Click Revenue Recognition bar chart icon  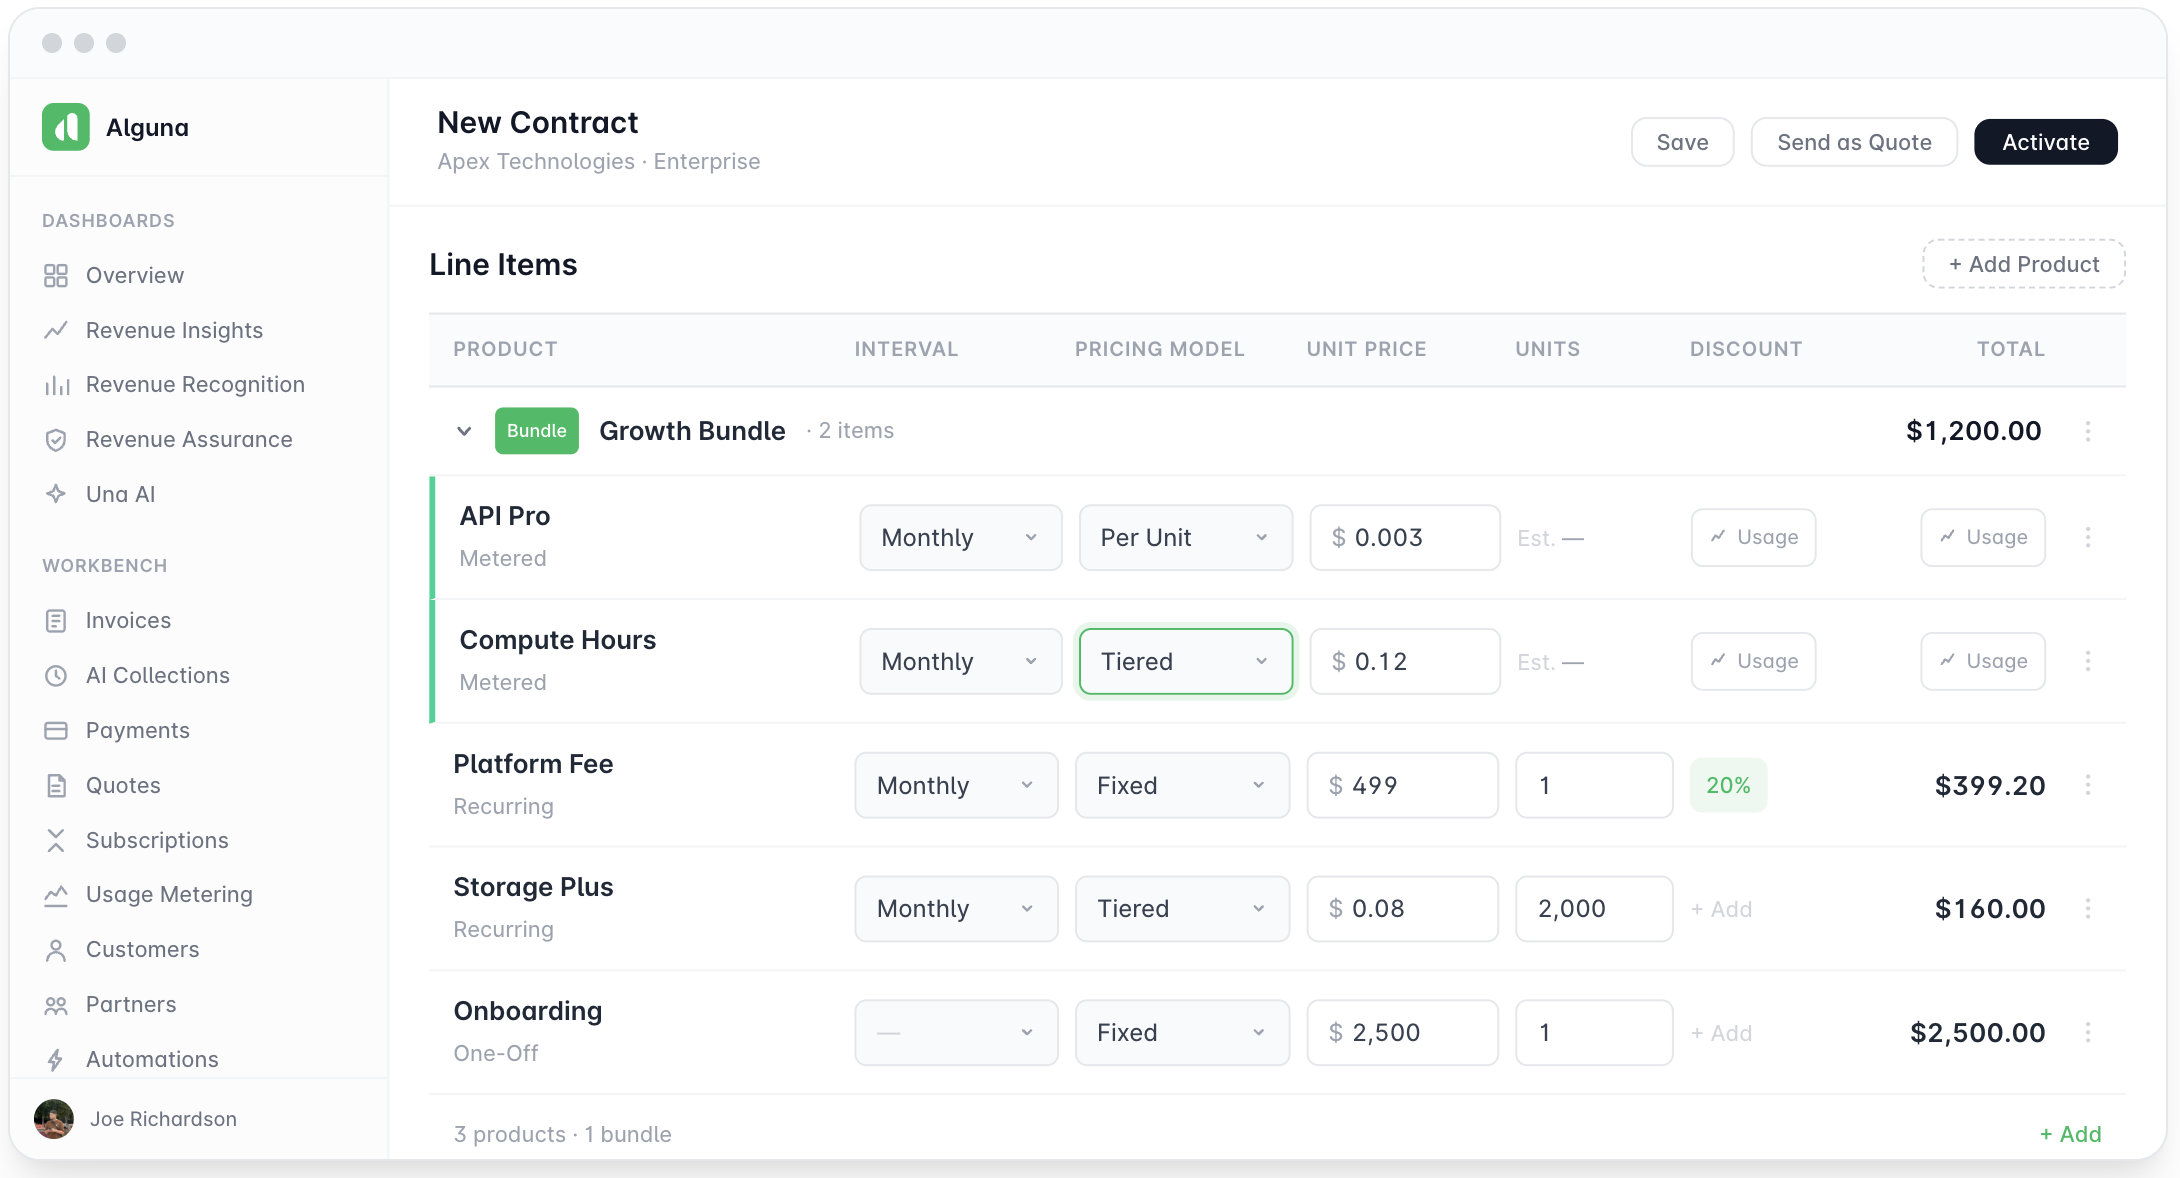tap(56, 385)
